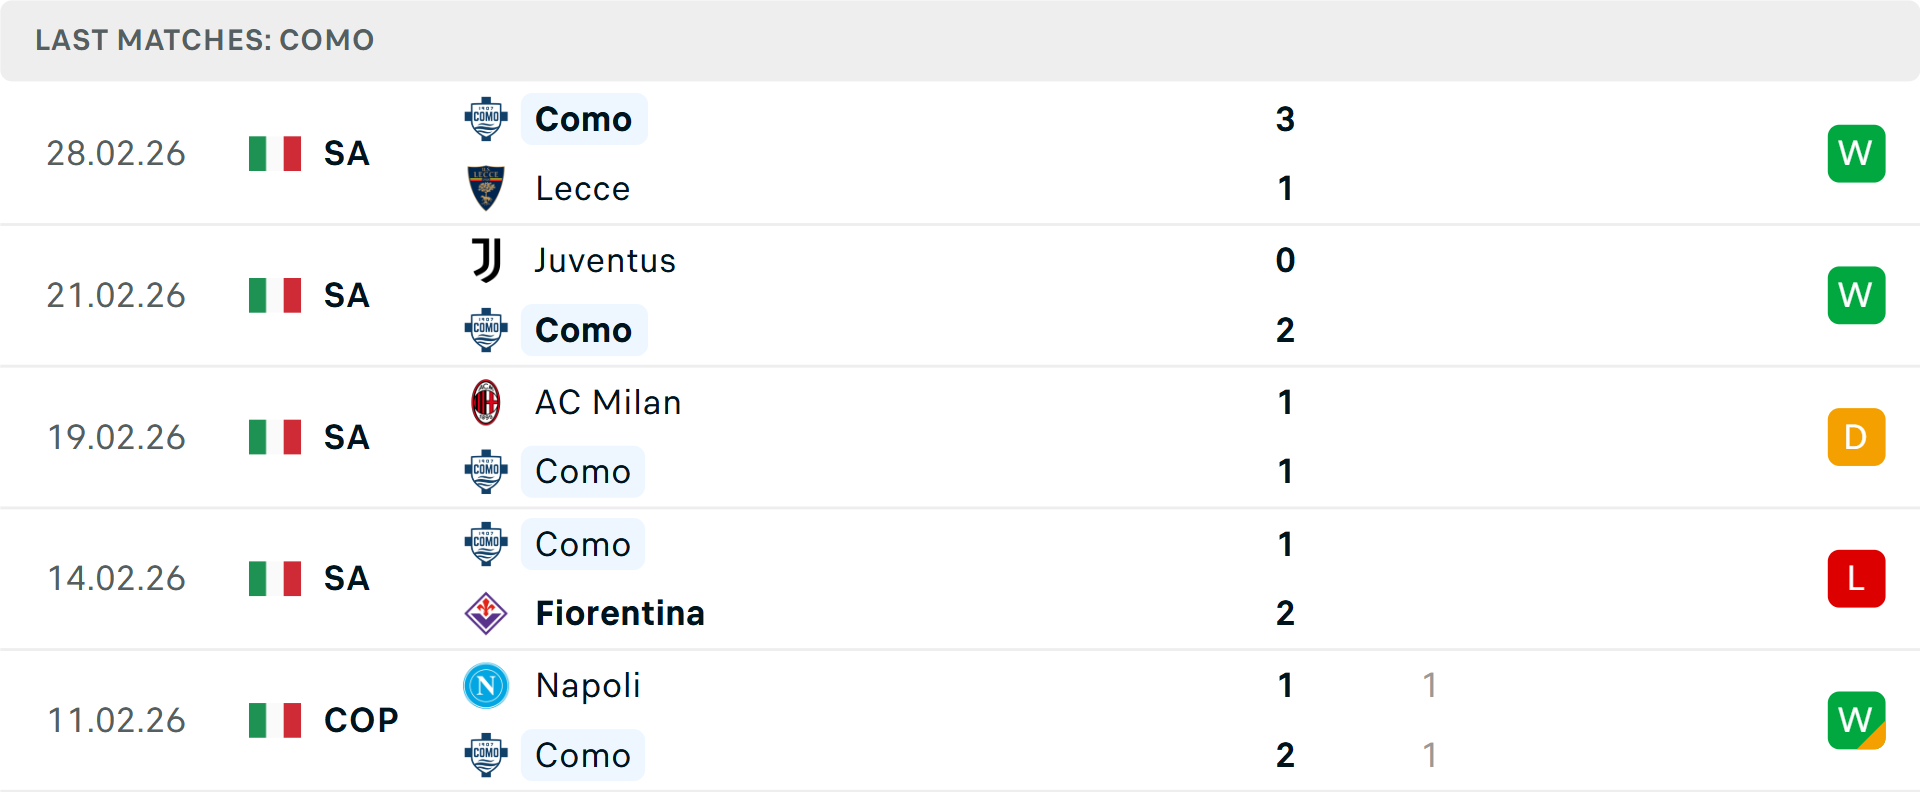Image resolution: width=1920 pixels, height=792 pixels.
Task: Click the Last Matches: Como header
Action: (205, 40)
